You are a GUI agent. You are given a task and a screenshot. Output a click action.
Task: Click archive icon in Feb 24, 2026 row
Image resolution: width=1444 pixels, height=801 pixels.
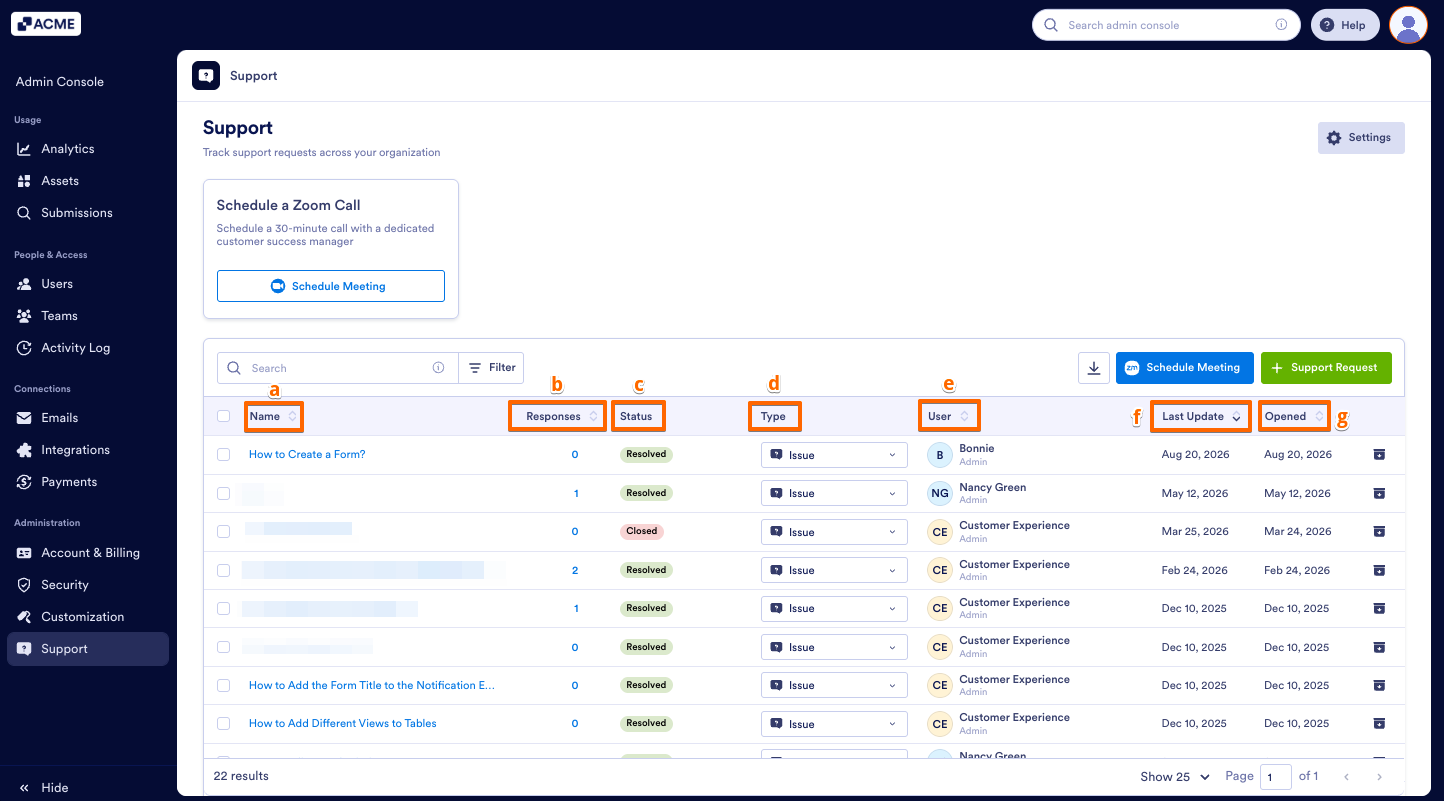click(1379, 570)
